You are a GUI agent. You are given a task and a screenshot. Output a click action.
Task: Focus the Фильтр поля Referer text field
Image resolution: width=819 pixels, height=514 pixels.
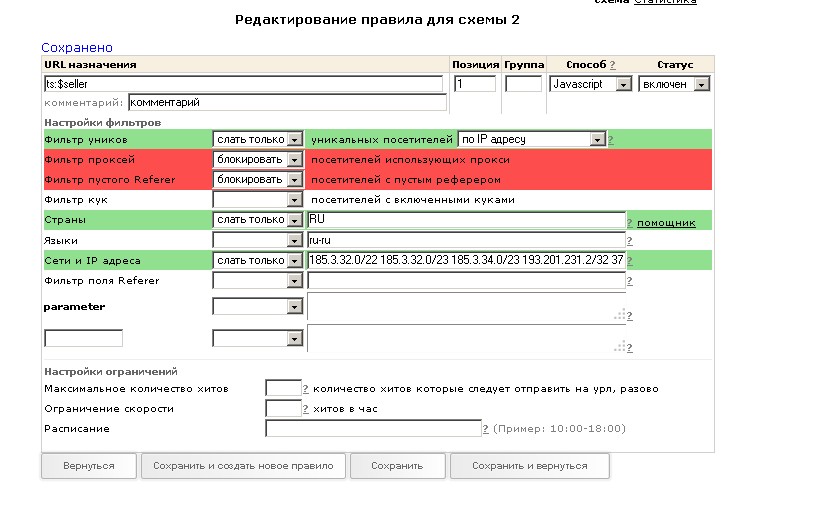466,281
